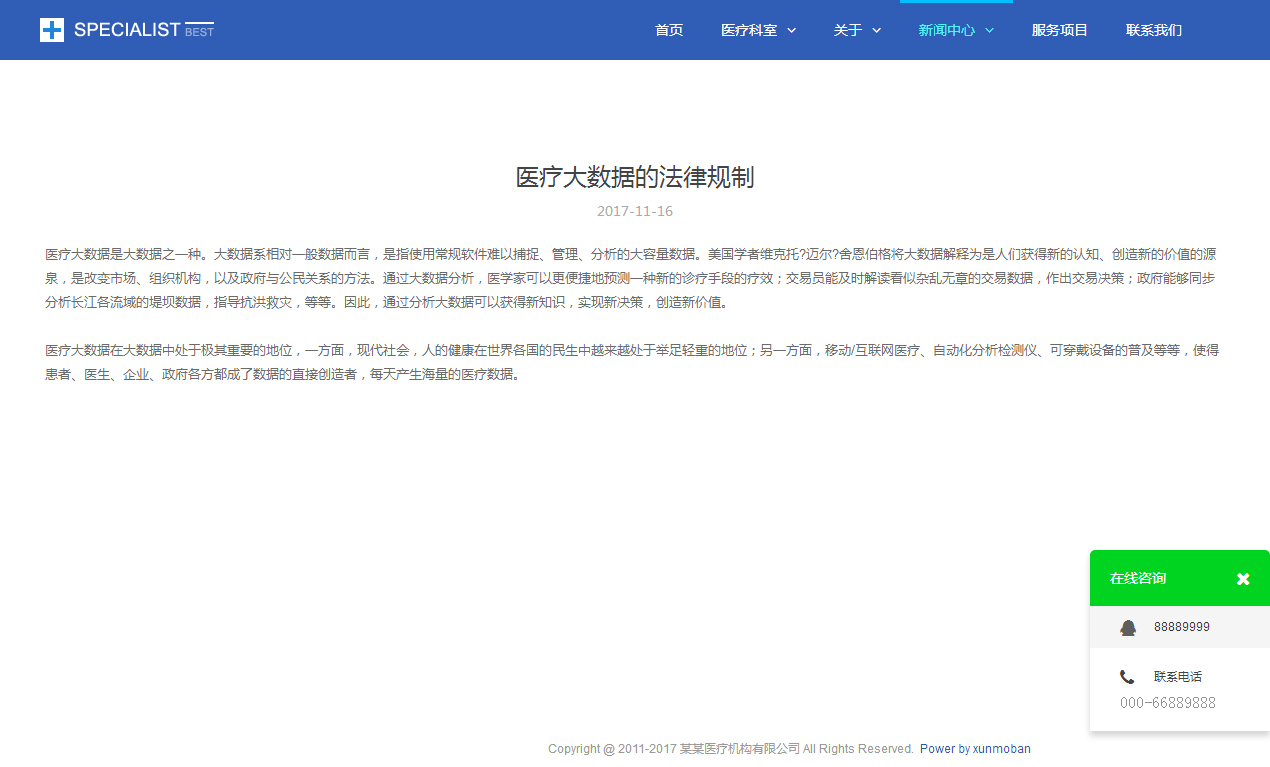Open the 联系我们 contact page
Image resolution: width=1270 pixels, height=767 pixels.
(x=1153, y=30)
